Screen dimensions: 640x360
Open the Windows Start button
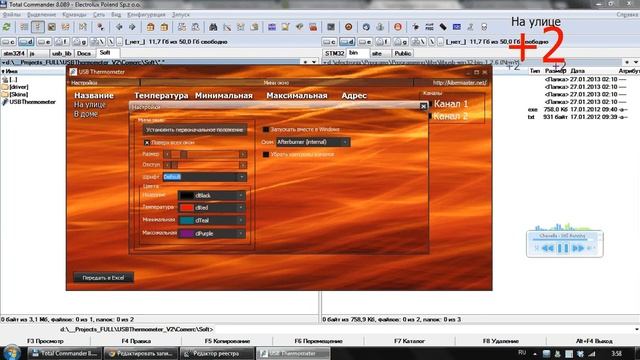[x=12, y=353]
